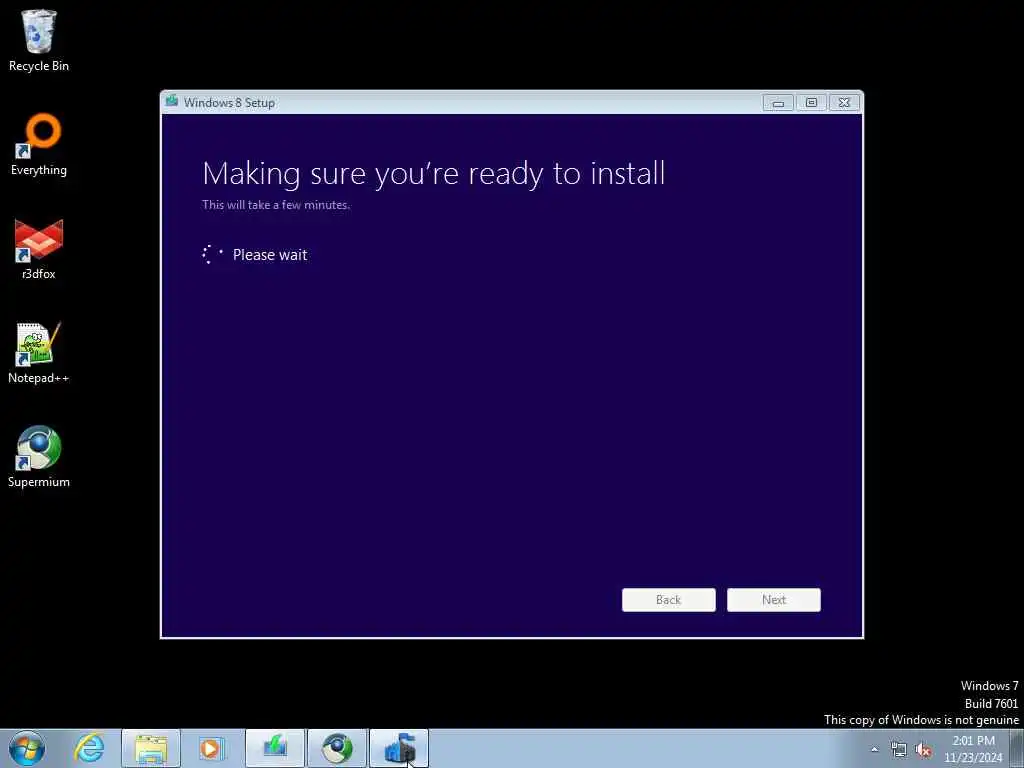1024x768 pixels.
Task: Click the Windows 8 Setup title icon
Action: 172,101
